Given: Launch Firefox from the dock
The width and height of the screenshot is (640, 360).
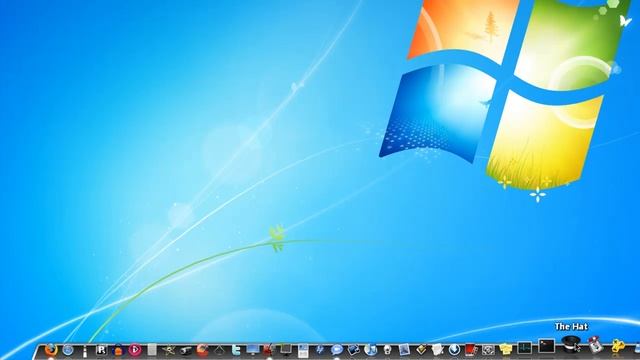Looking at the screenshot, I should tap(51, 350).
